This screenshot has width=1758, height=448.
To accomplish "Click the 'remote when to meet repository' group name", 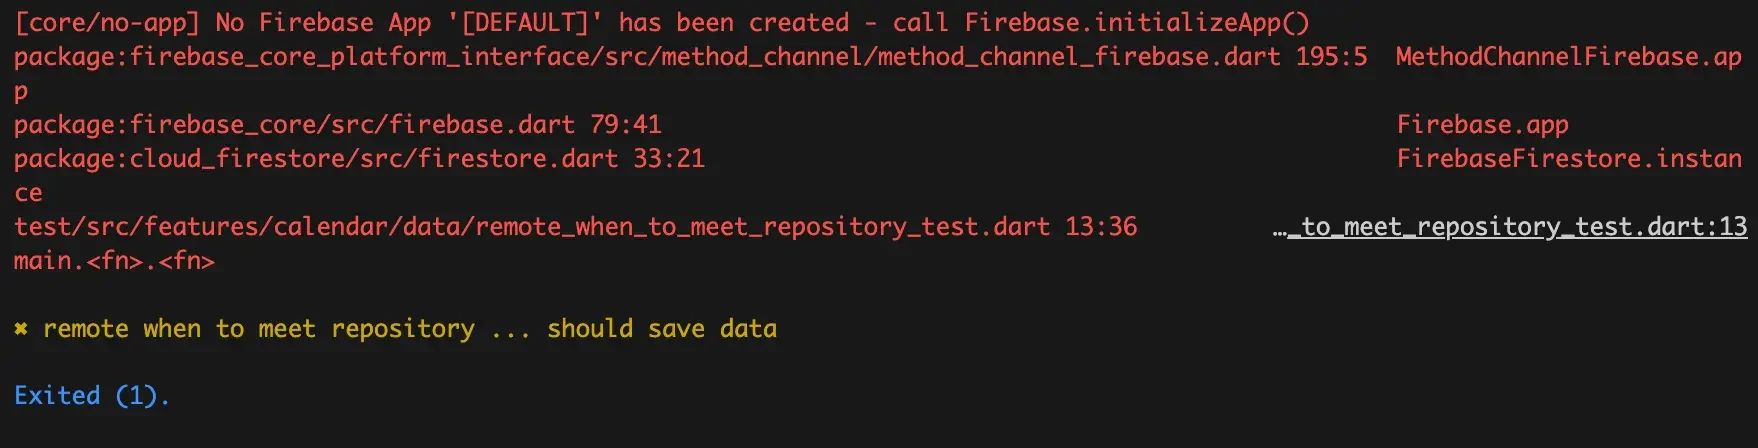I will [x=259, y=329].
